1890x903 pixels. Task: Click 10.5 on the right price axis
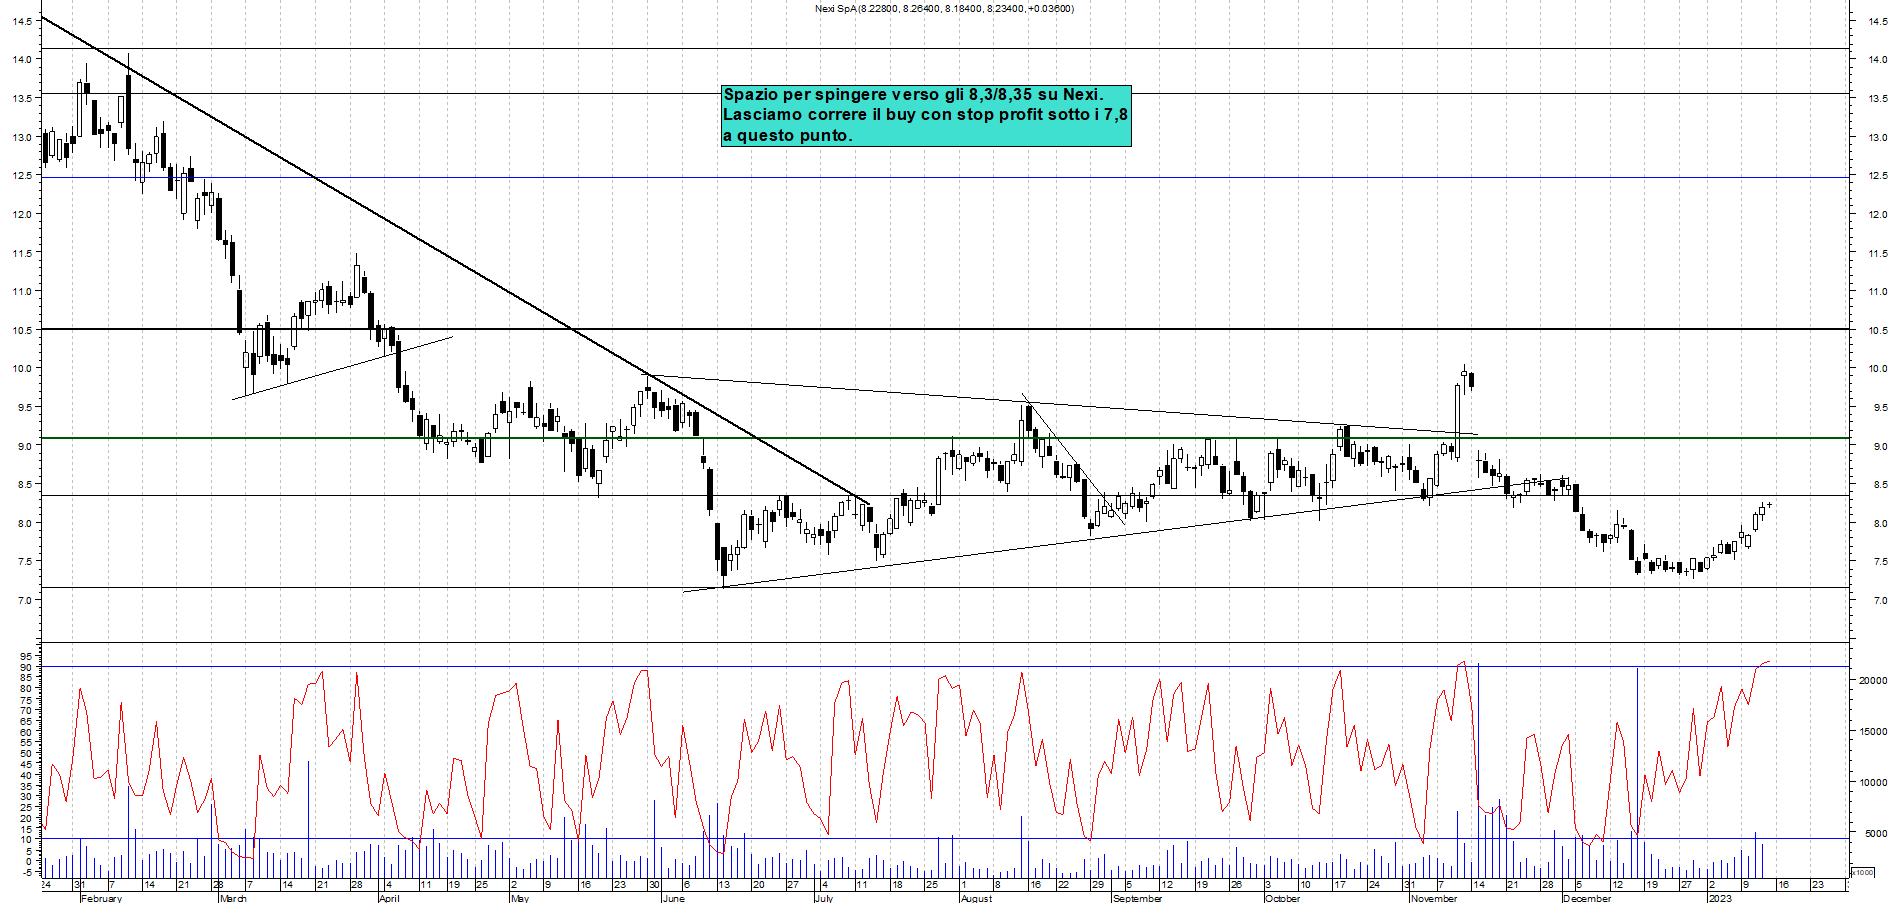pos(1878,330)
